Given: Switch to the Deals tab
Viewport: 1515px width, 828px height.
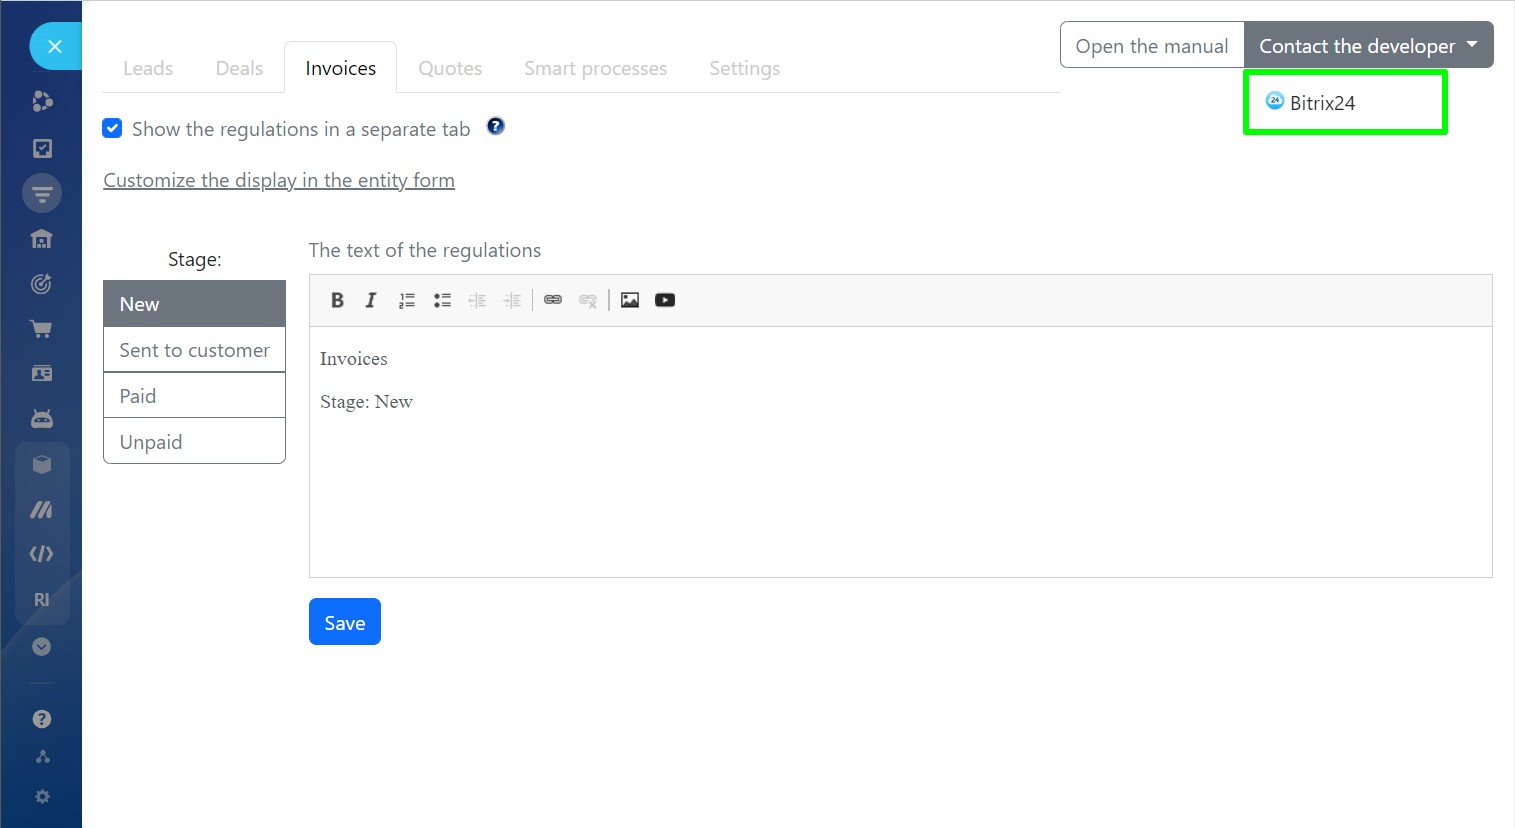Looking at the screenshot, I should 239,68.
